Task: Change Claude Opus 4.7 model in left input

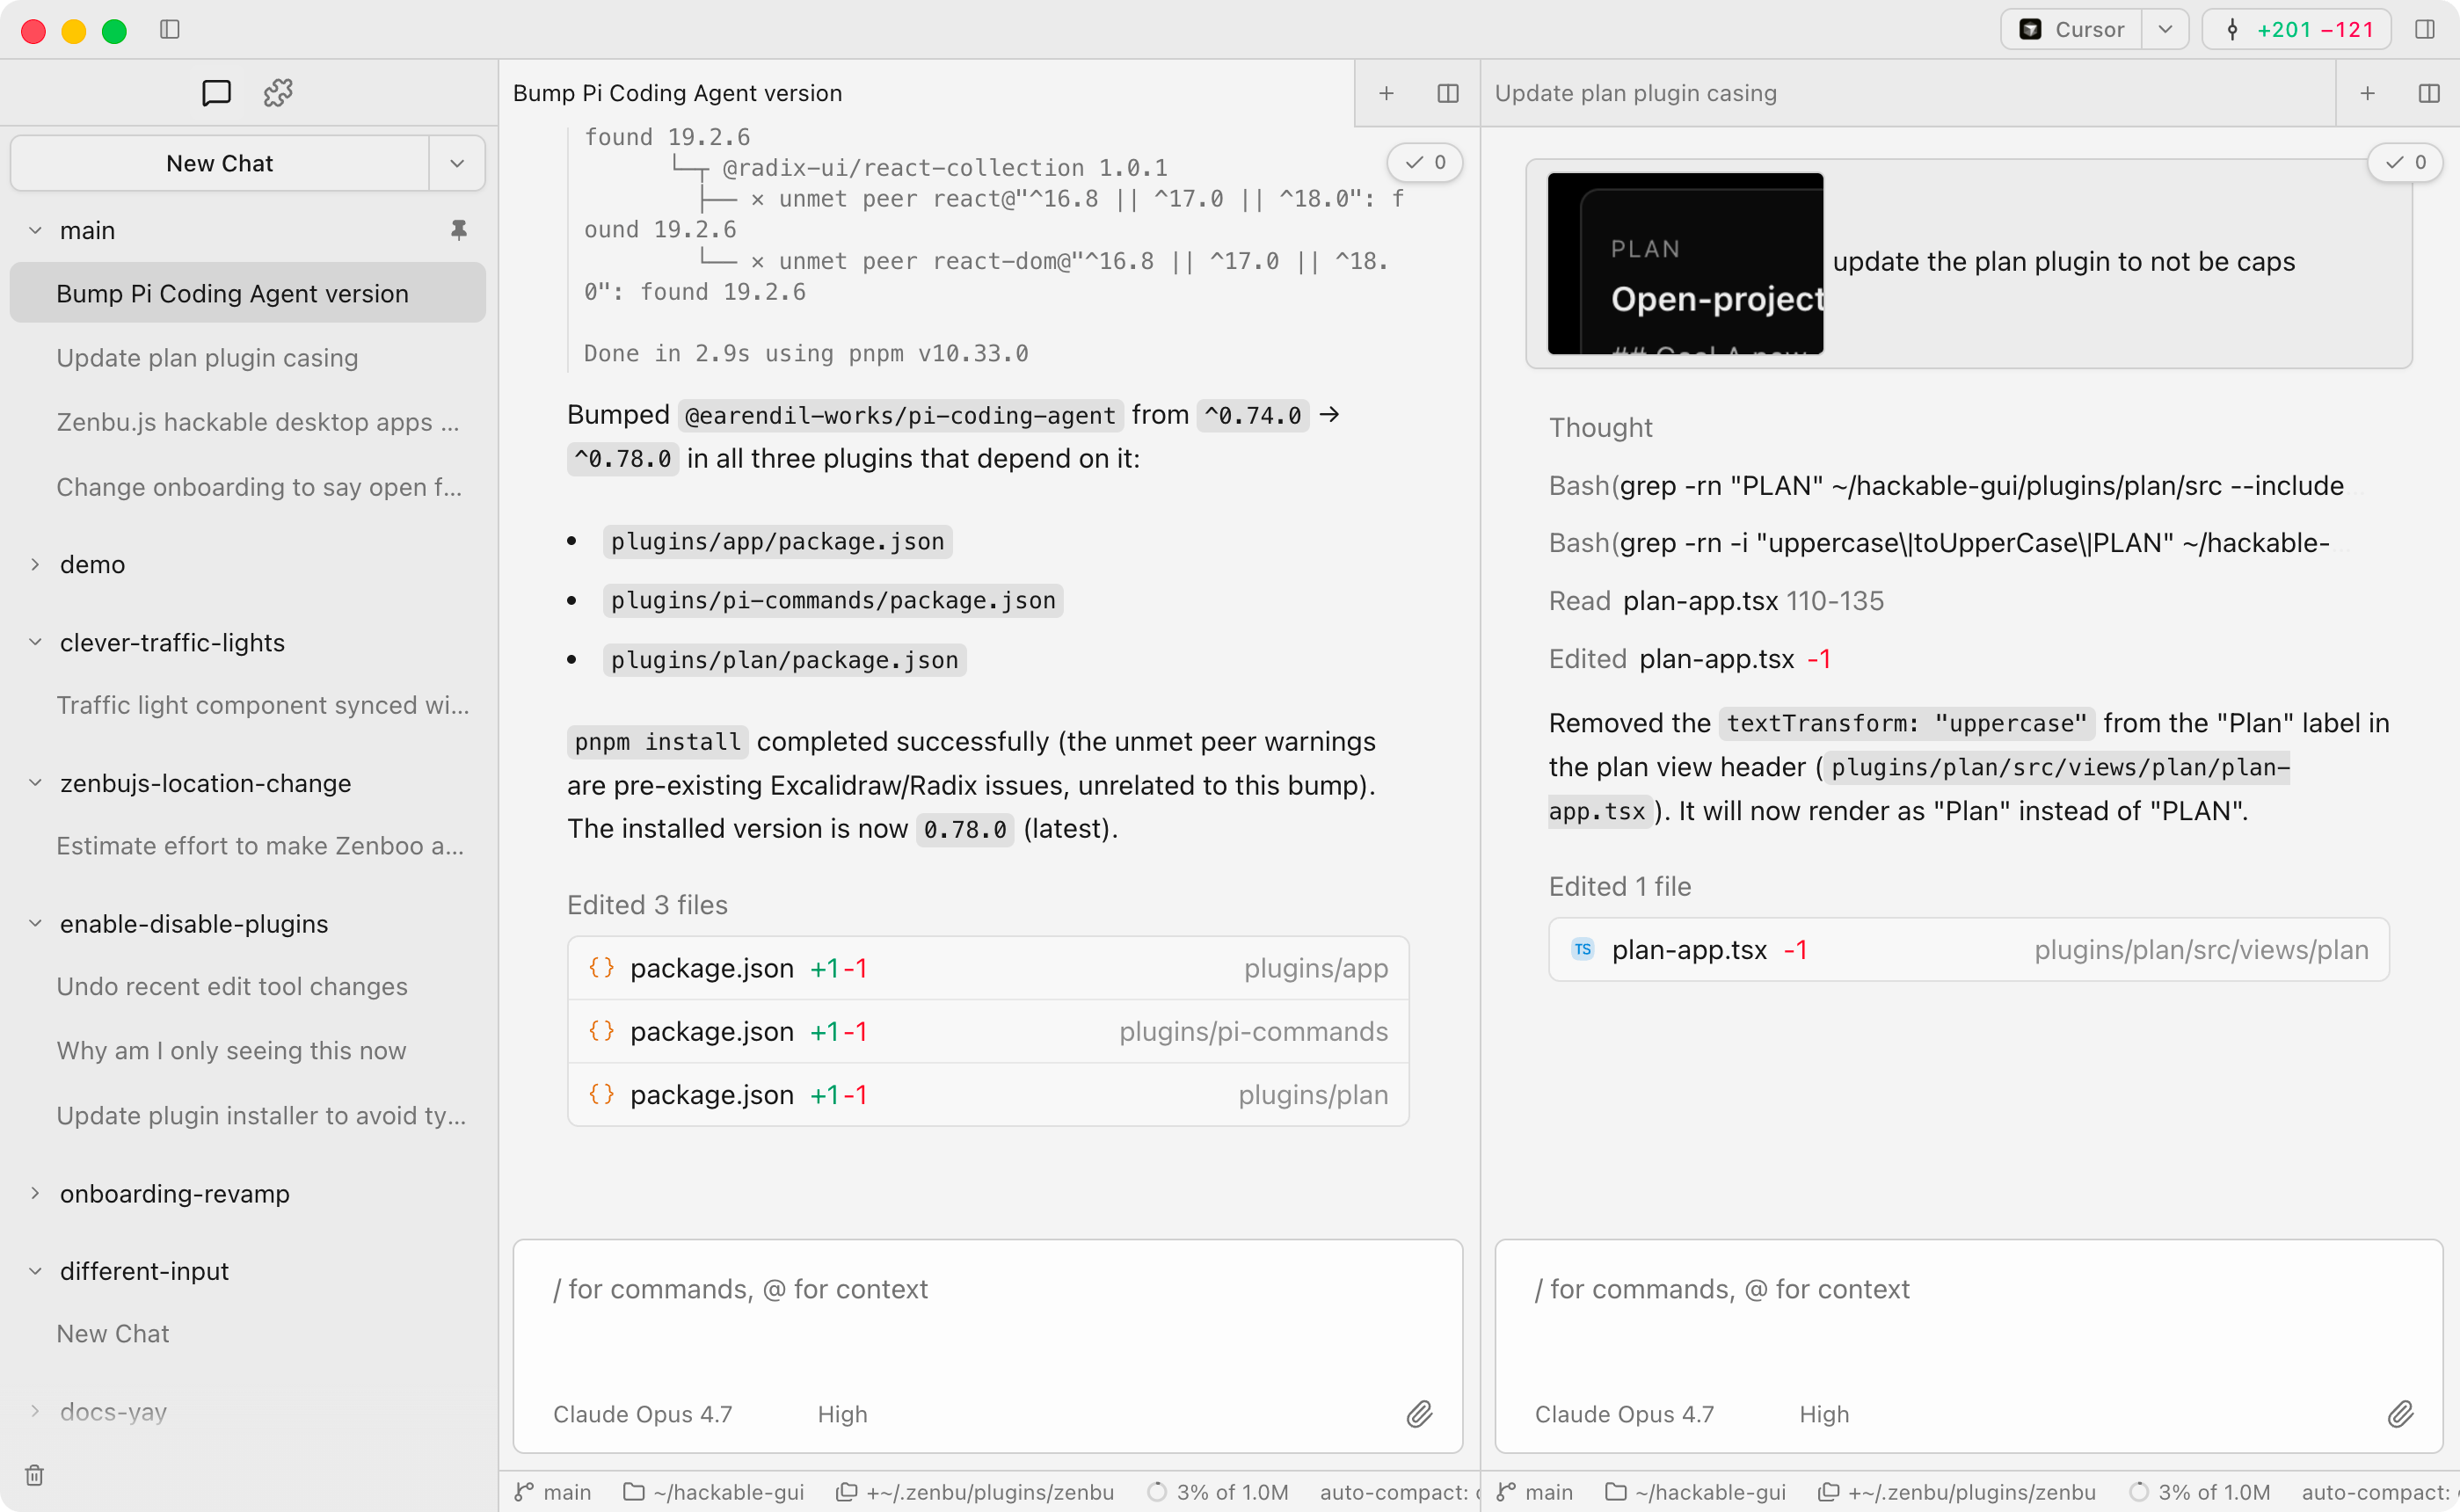Action: [643, 1414]
